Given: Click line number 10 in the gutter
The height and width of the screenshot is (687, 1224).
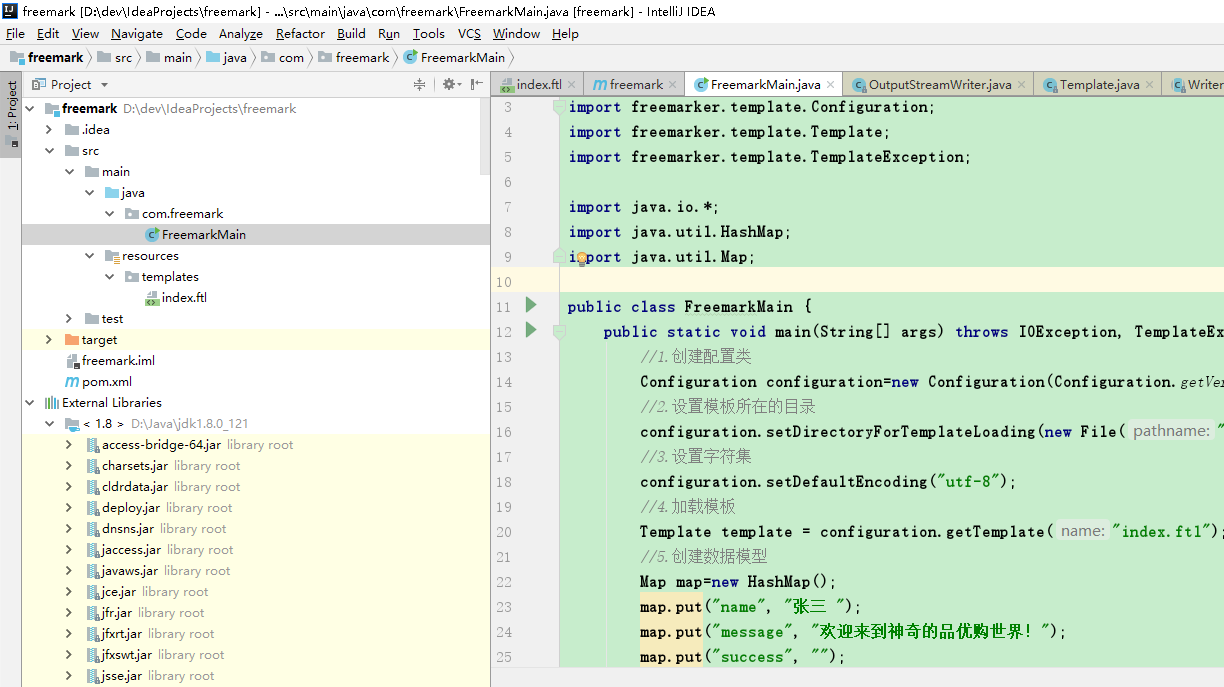Looking at the screenshot, I should click(503, 282).
